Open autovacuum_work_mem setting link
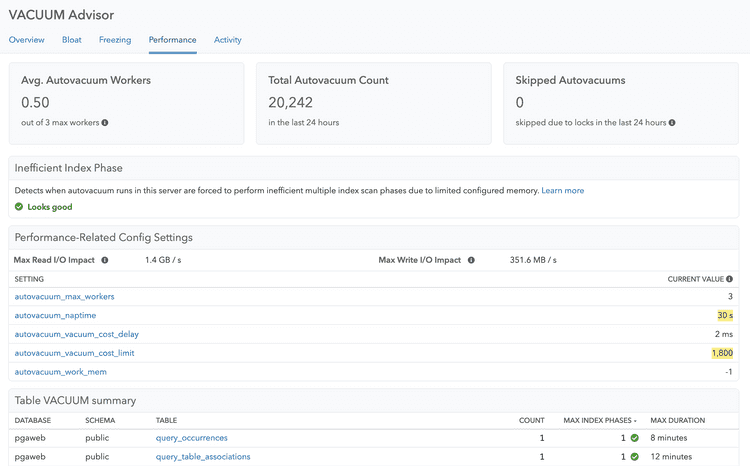The width and height of the screenshot is (750, 466). coord(61,372)
